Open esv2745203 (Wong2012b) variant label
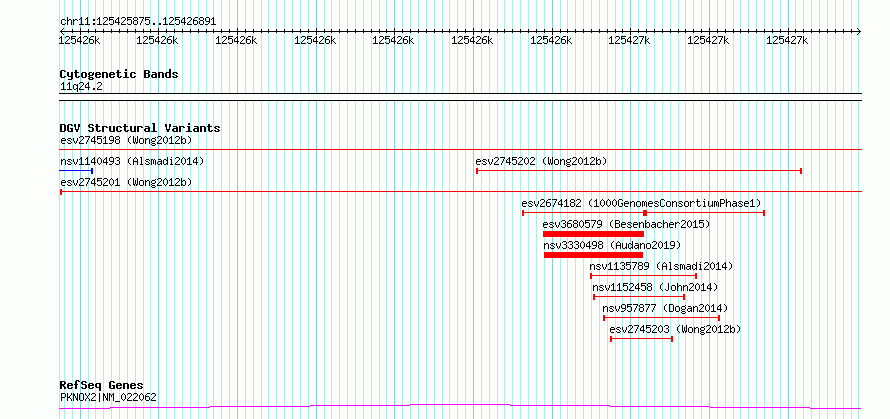 click(x=675, y=329)
